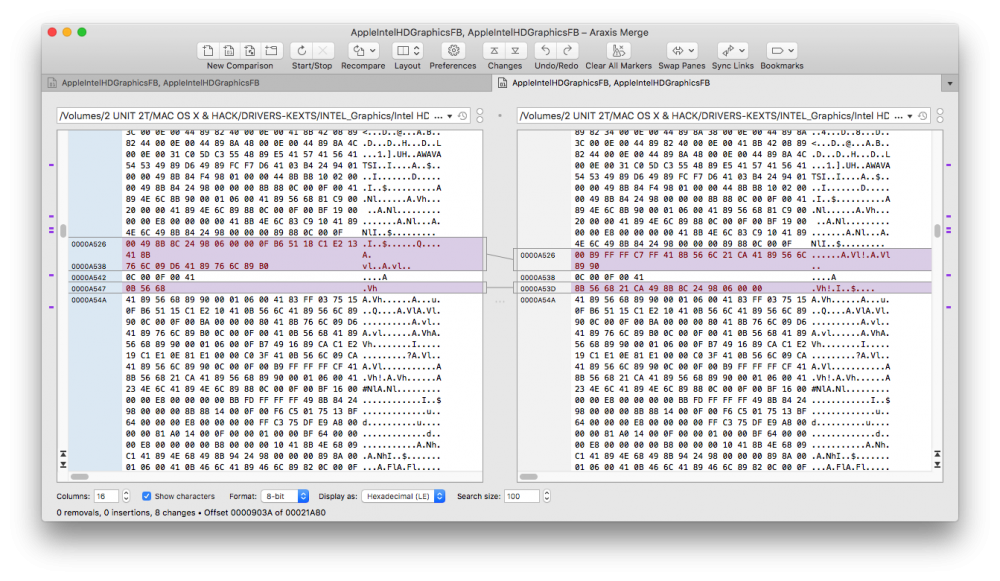Start a new text comparison
Image resolution: width=1000 pixels, height=581 pixels.
pos(208,50)
